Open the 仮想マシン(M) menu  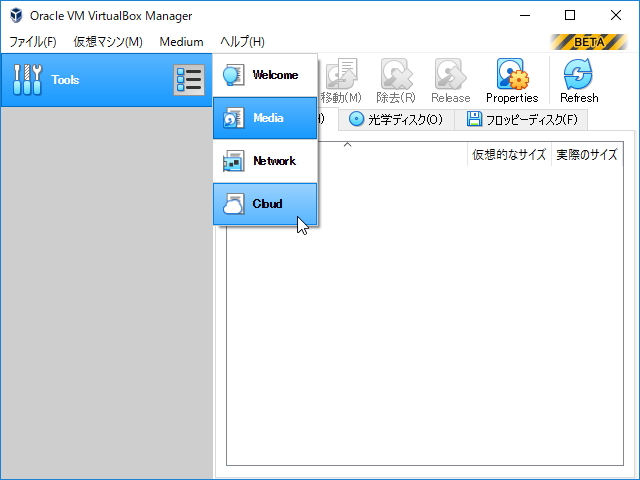pos(108,42)
